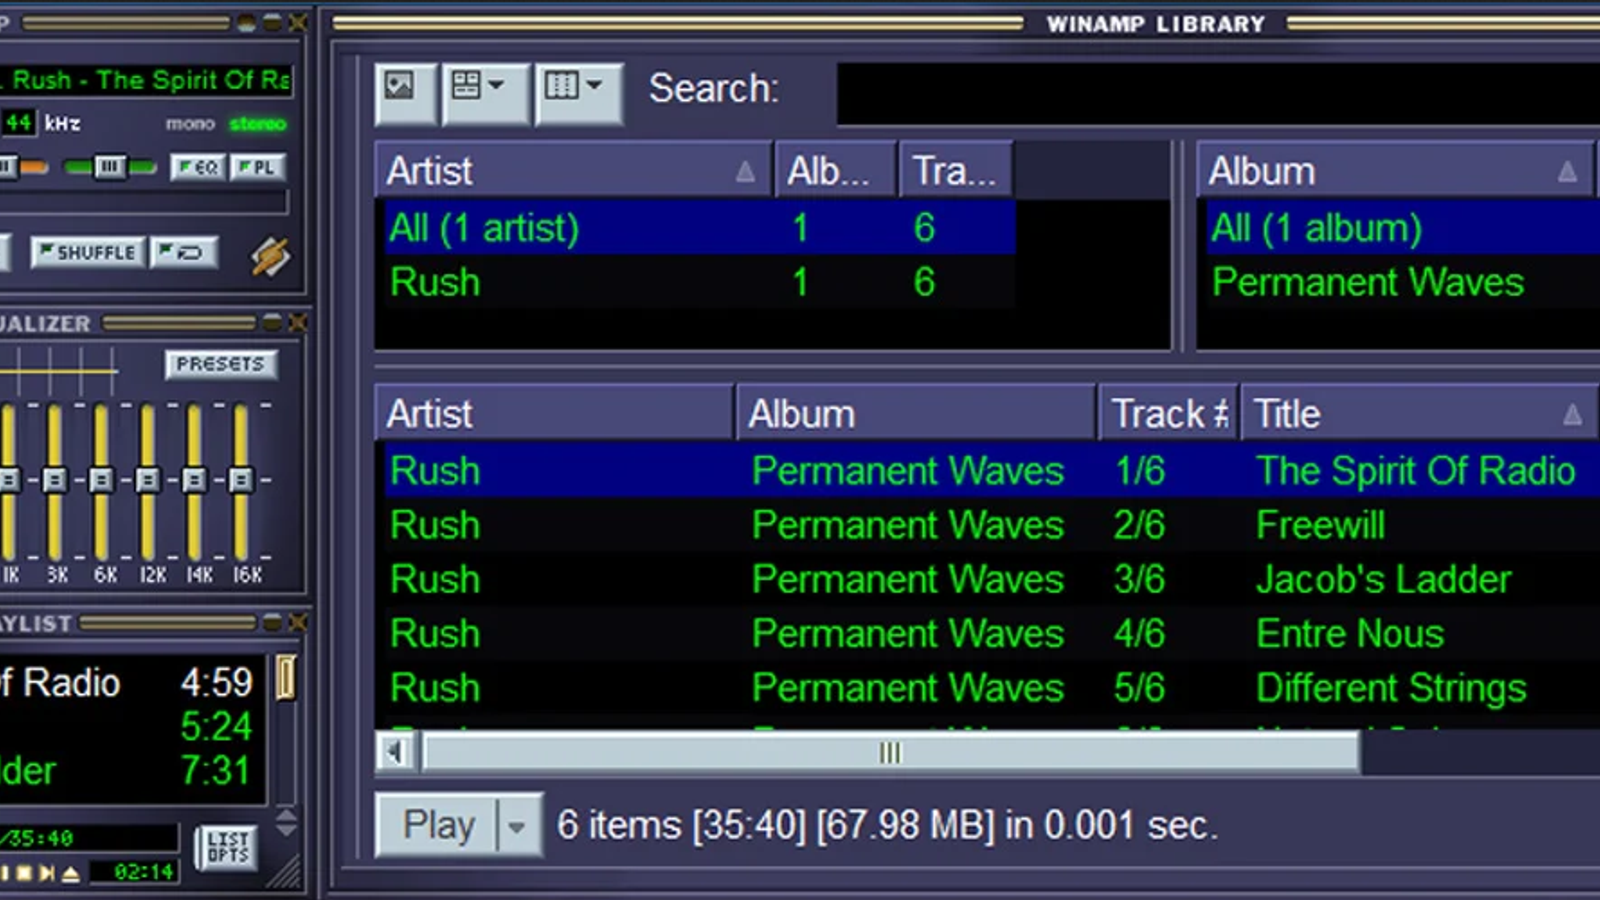1600x900 pixels.
Task: Click the Artist column header in track list
Action: (x=554, y=414)
